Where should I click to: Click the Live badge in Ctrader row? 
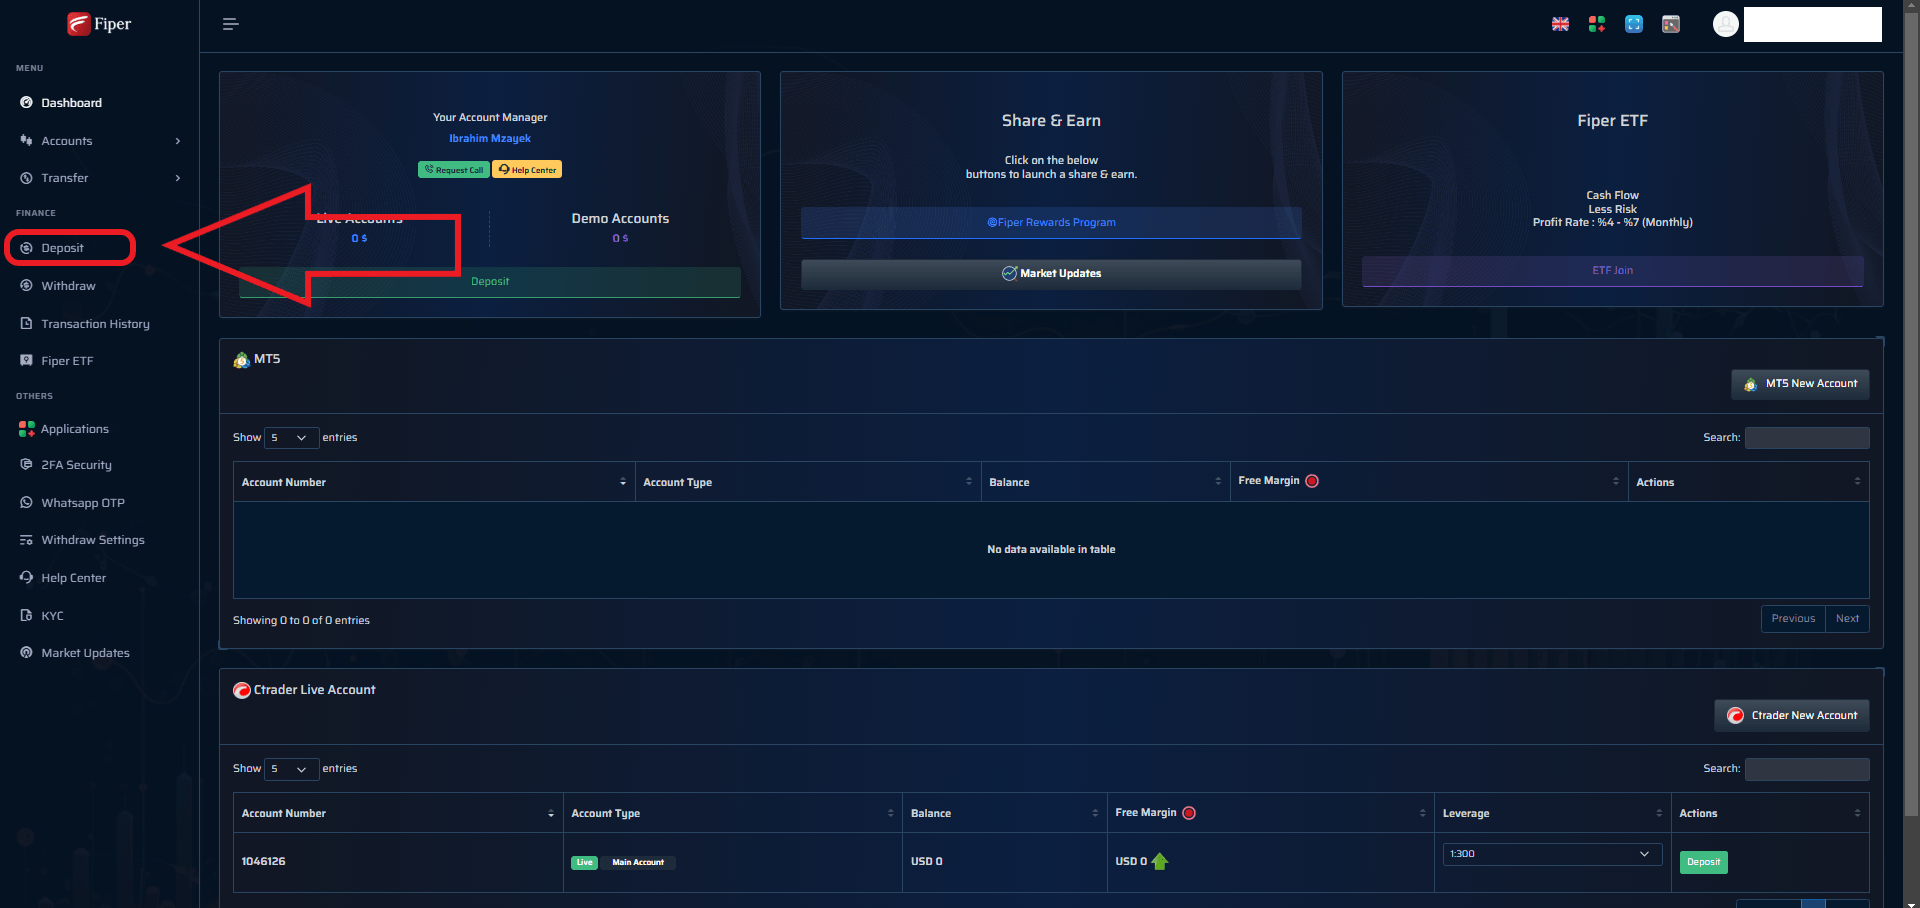point(584,863)
